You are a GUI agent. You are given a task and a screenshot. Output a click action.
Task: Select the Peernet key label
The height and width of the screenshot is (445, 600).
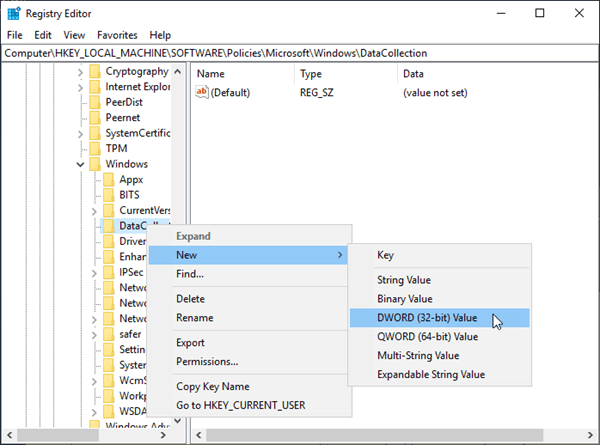tap(123, 117)
